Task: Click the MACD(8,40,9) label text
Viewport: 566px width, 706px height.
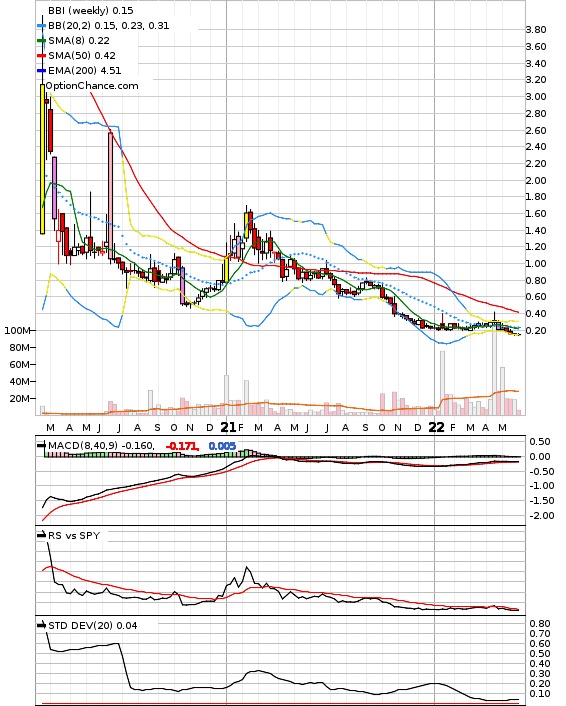Action: [x=83, y=445]
